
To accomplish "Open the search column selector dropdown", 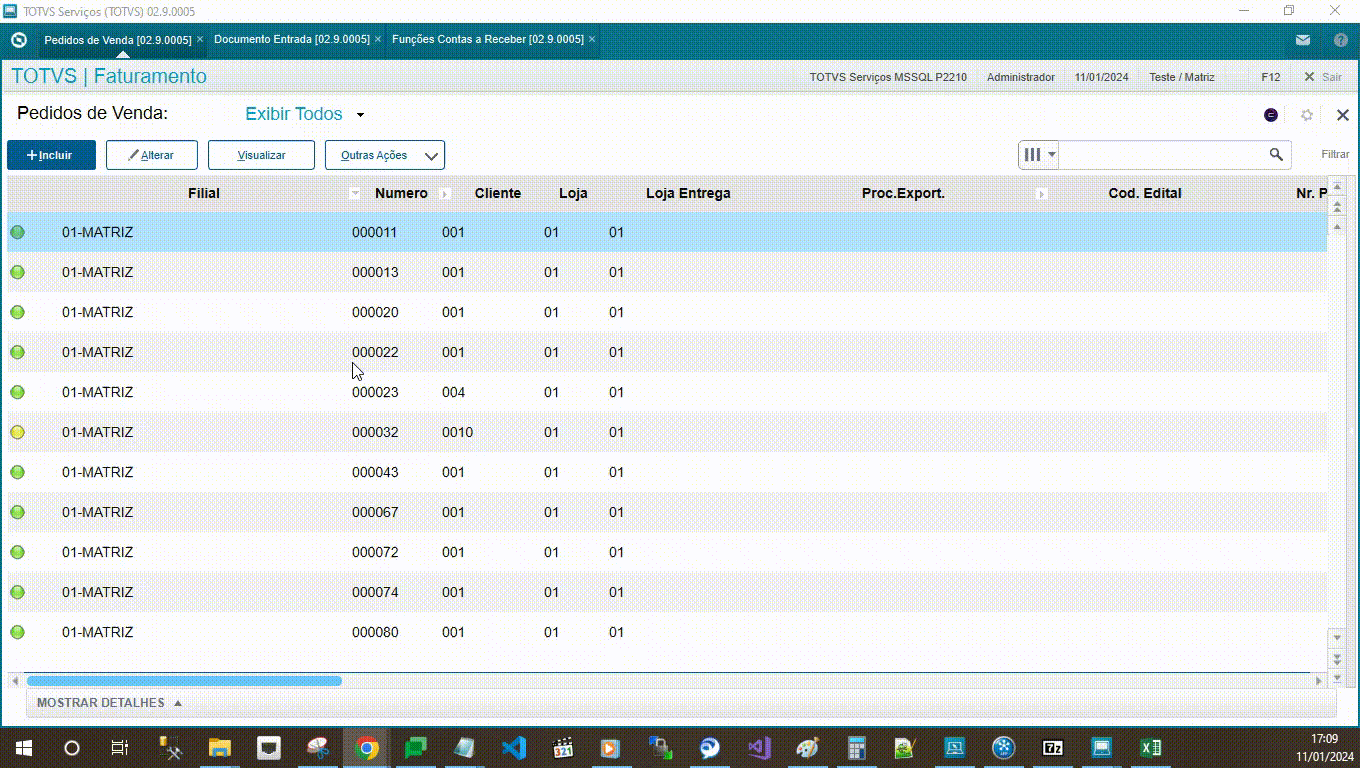I will tap(1038, 154).
